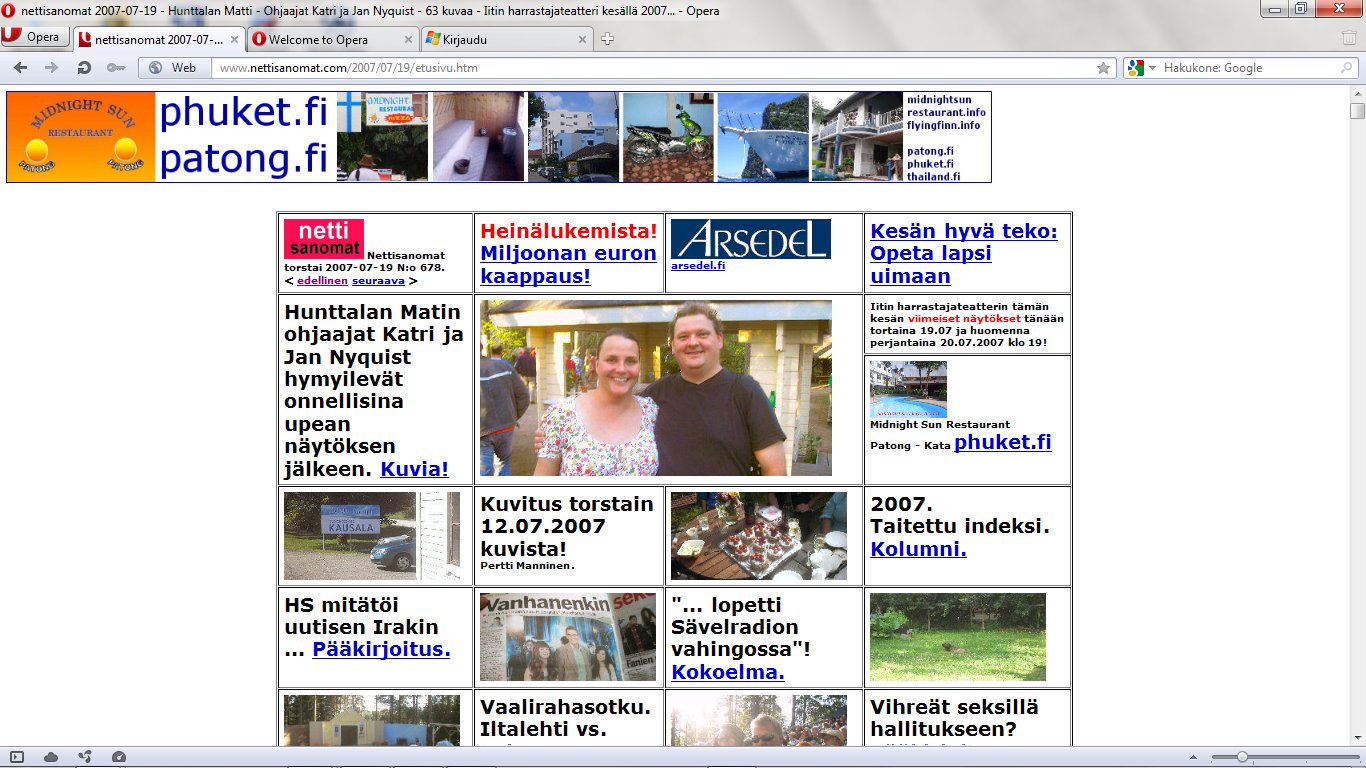Viewport: 1366px width, 768px height.
Task: Click the Opera Unite share icon
Action: [x=85, y=757]
